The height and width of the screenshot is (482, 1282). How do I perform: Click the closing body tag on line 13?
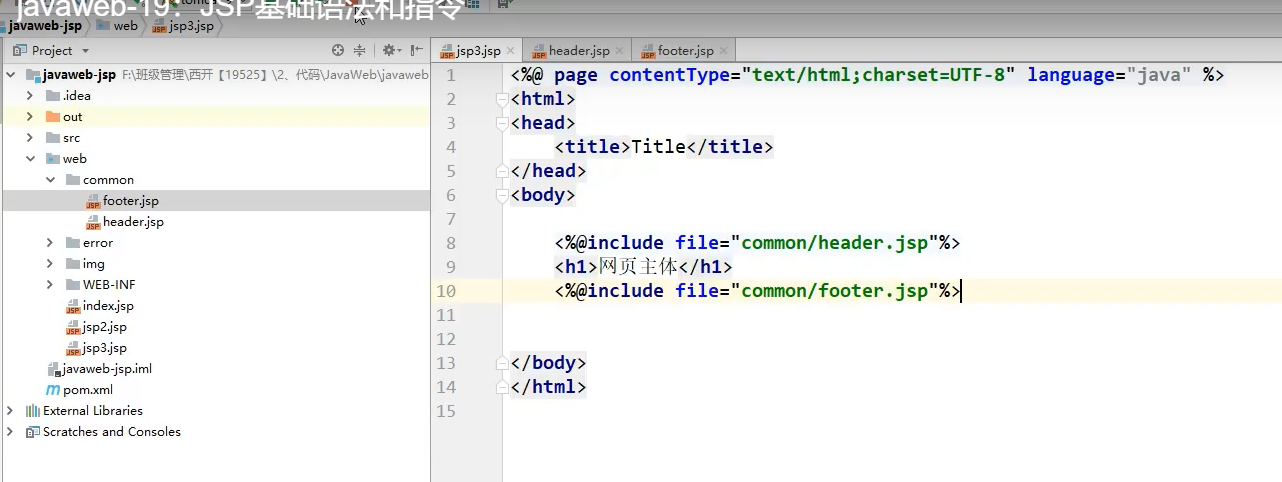tap(548, 363)
